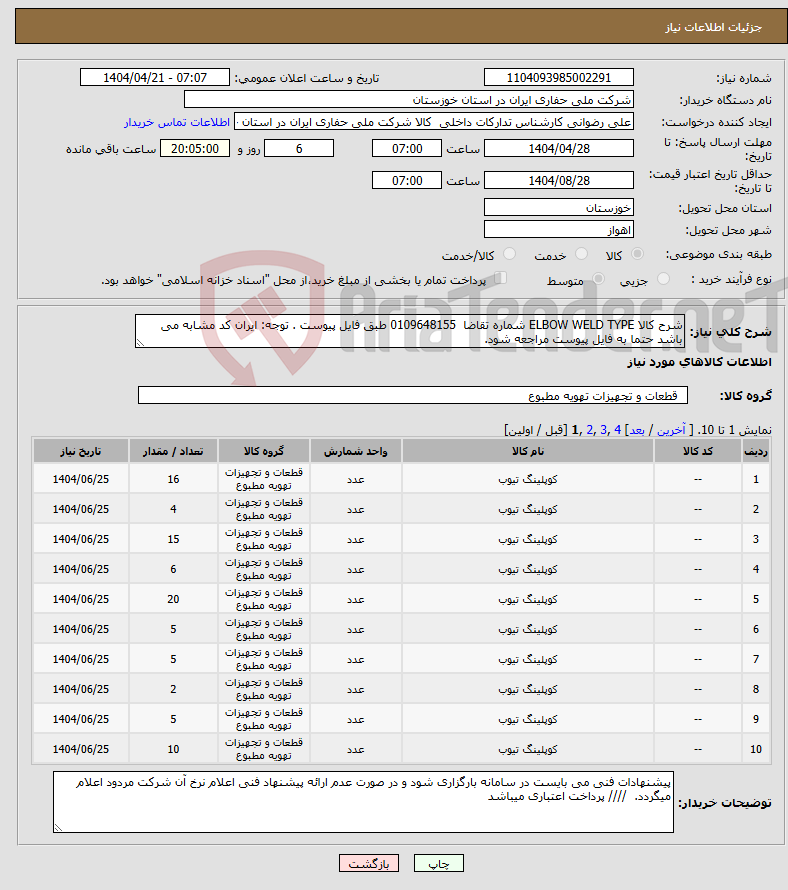
Task: Open the buyer contact info link
Action: (x=177, y=122)
